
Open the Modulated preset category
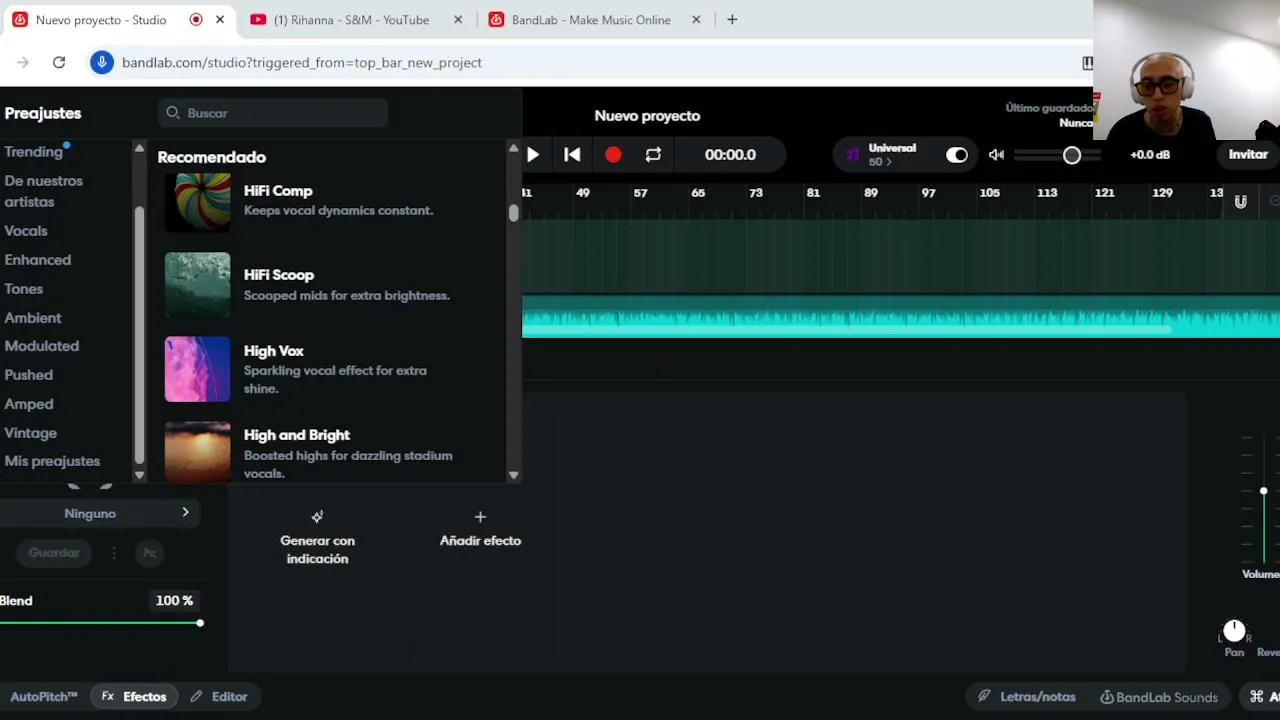[42, 346]
